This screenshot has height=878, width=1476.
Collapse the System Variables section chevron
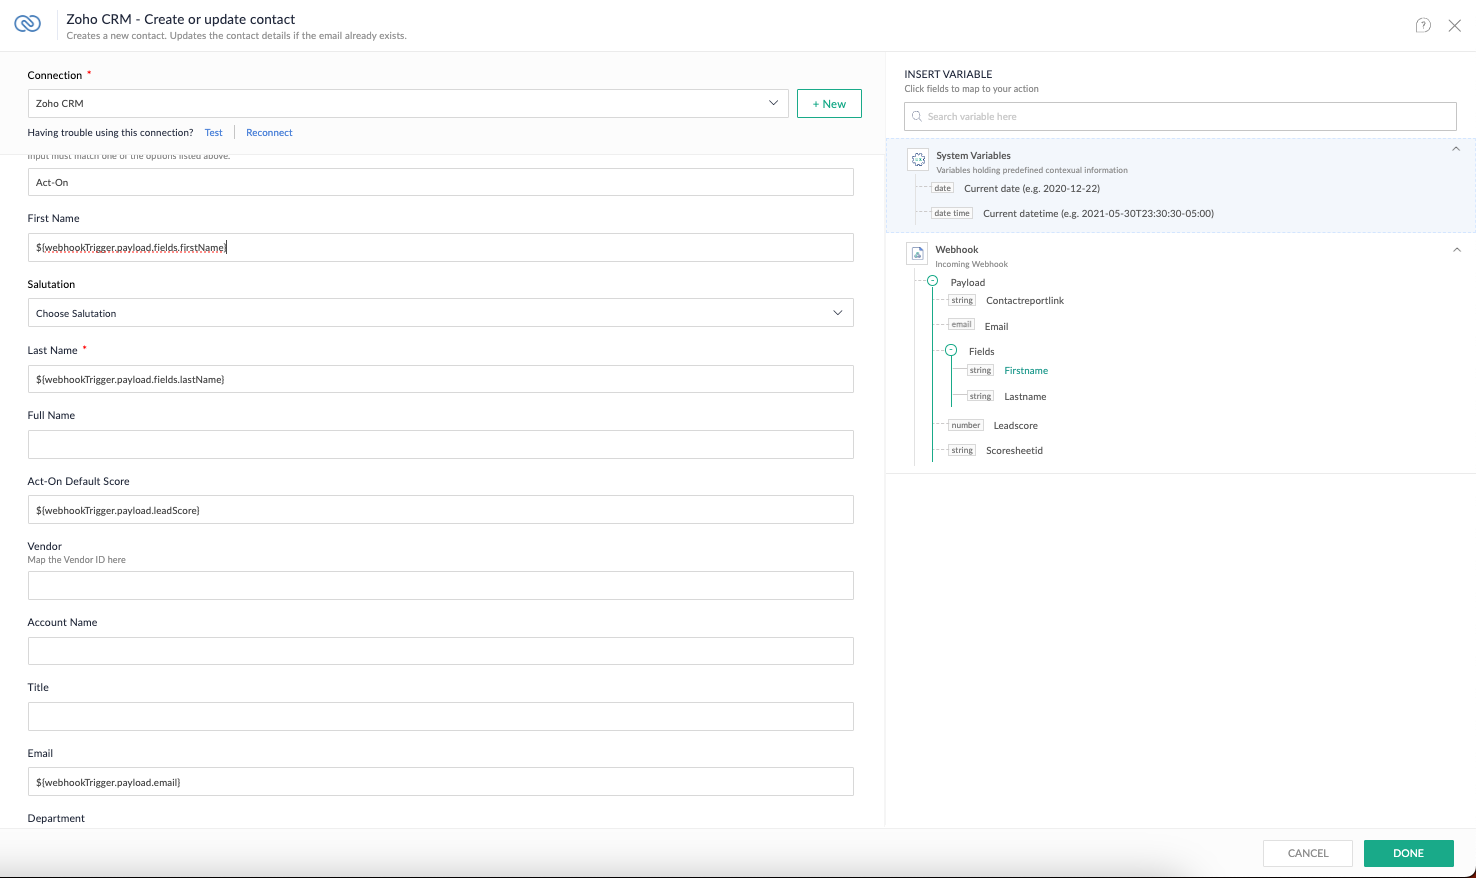pyautogui.click(x=1456, y=149)
